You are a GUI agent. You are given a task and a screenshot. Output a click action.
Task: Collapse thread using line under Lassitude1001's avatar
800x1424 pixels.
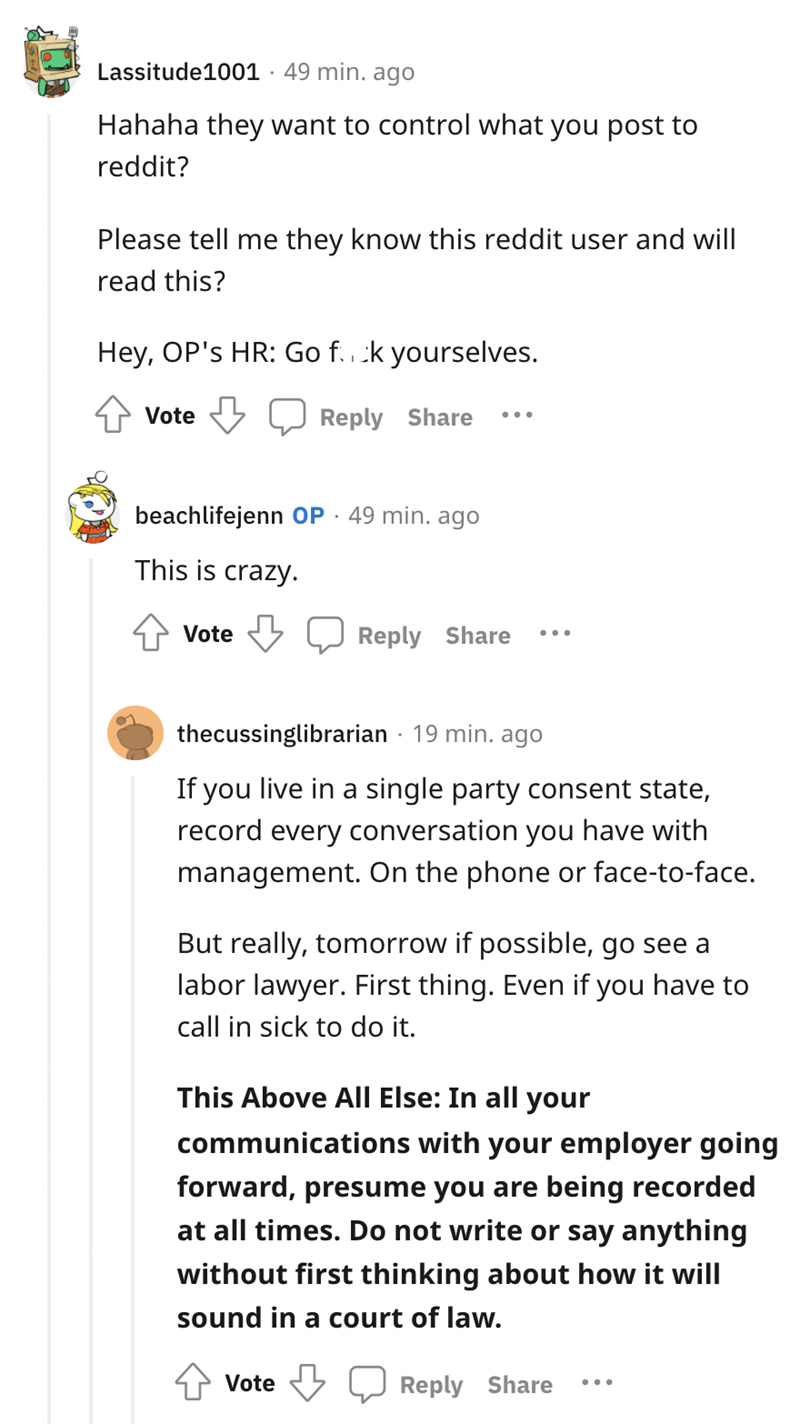point(51,700)
